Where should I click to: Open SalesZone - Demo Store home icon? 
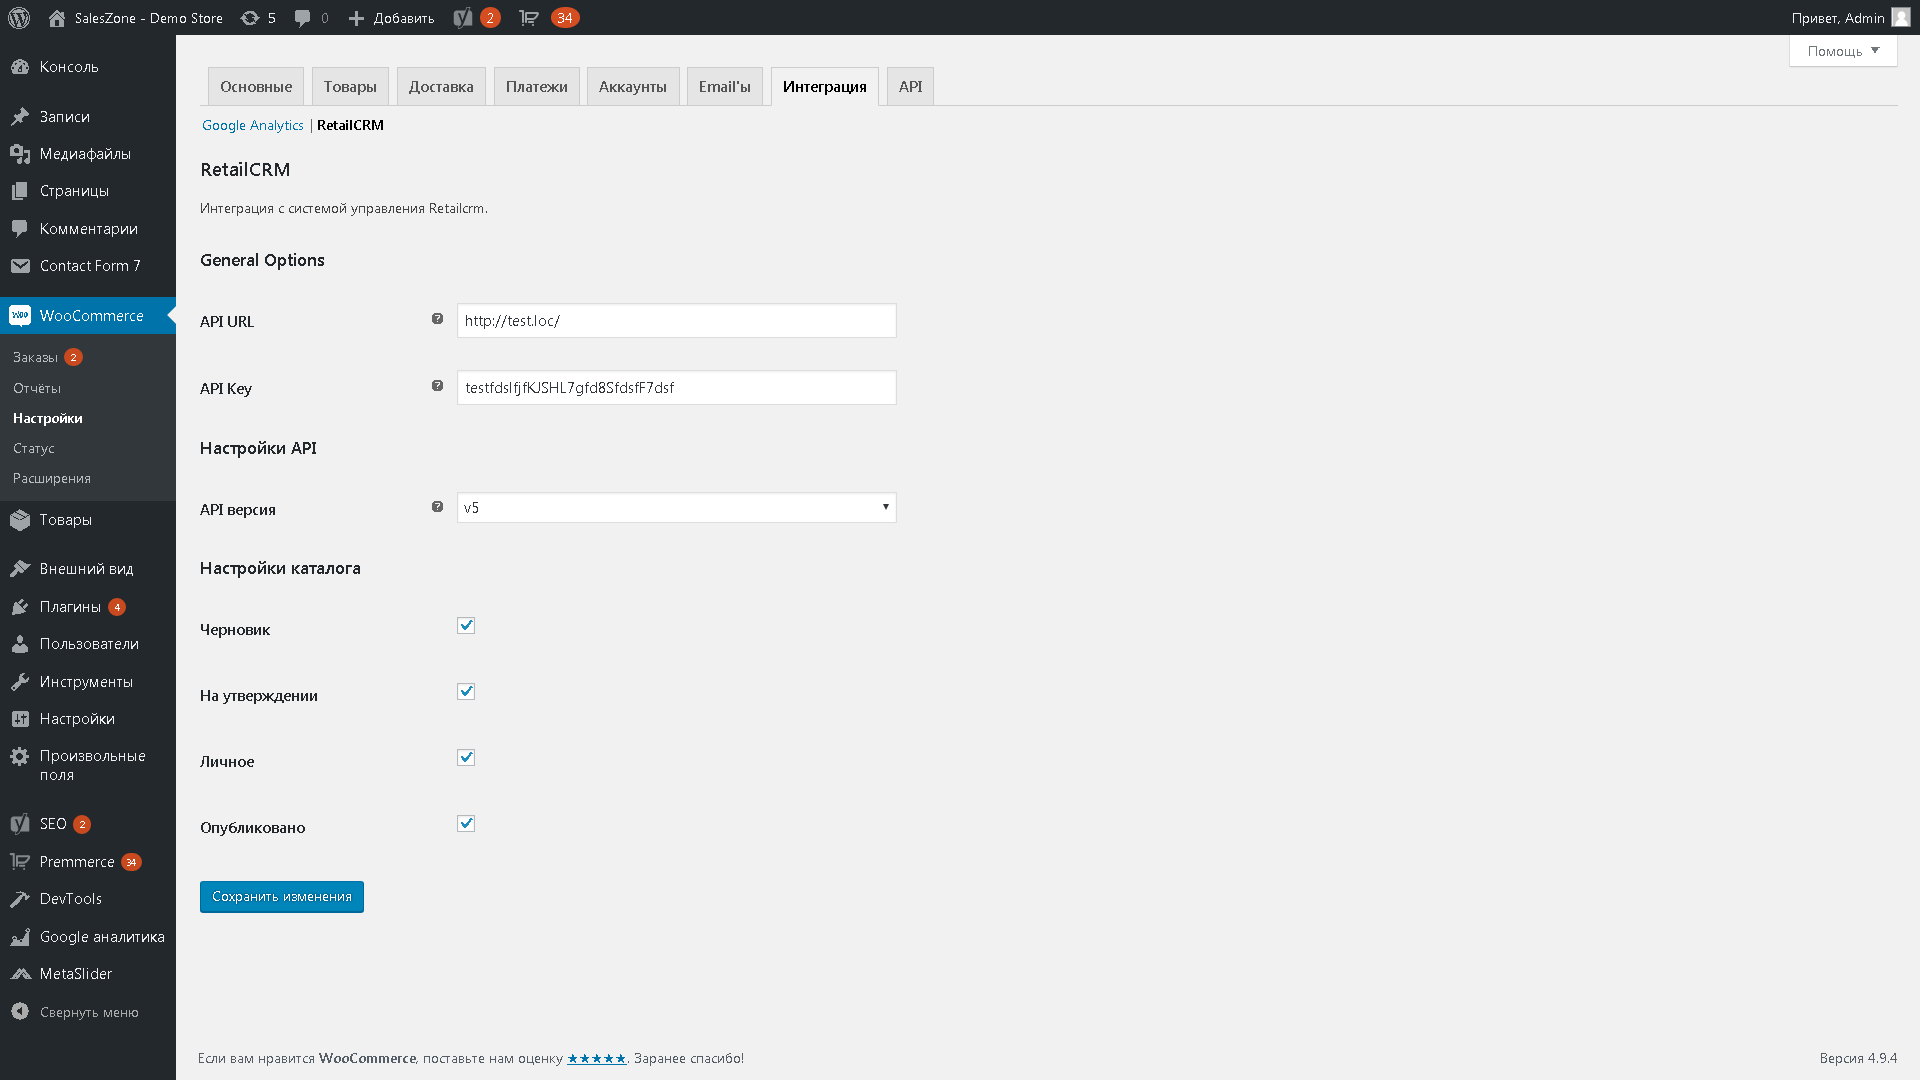point(57,18)
